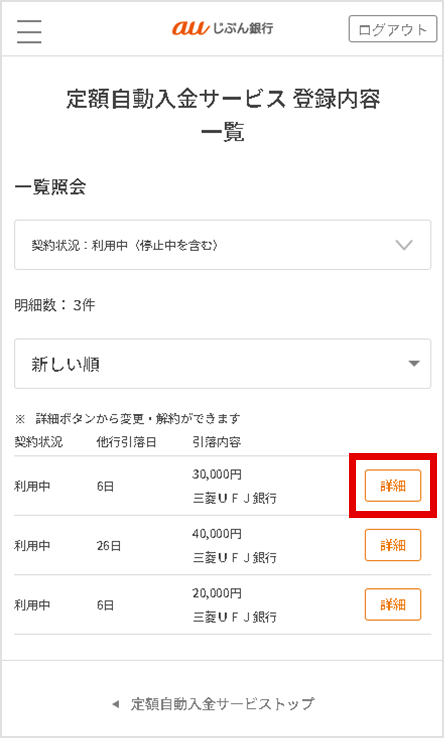The height and width of the screenshot is (738, 444).
Task: Open 詳細 for the 40,000円 entry
Action: (x=393, y=545)
